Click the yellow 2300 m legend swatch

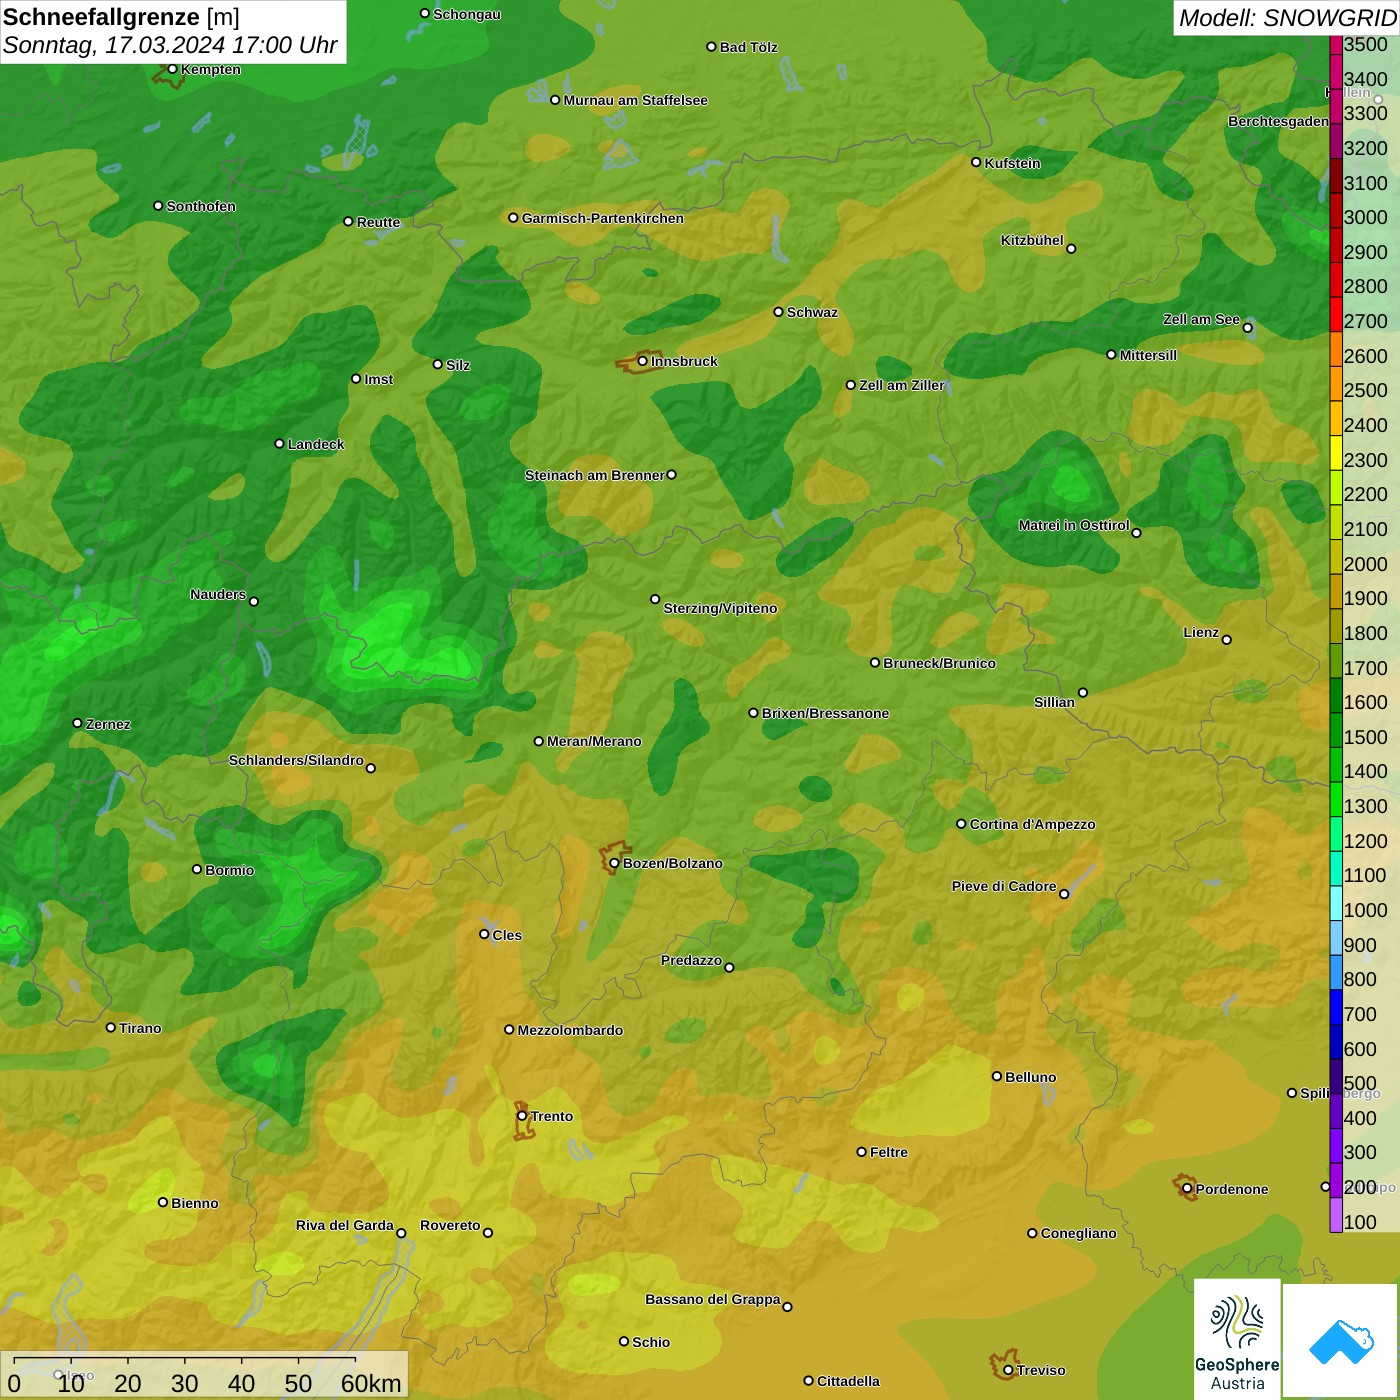click(1336, 452)
